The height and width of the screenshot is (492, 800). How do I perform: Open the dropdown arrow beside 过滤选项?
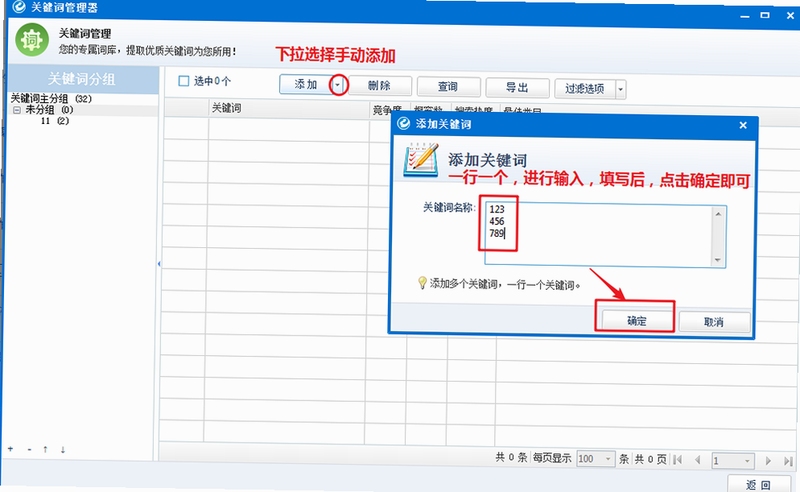click(620, 89)
